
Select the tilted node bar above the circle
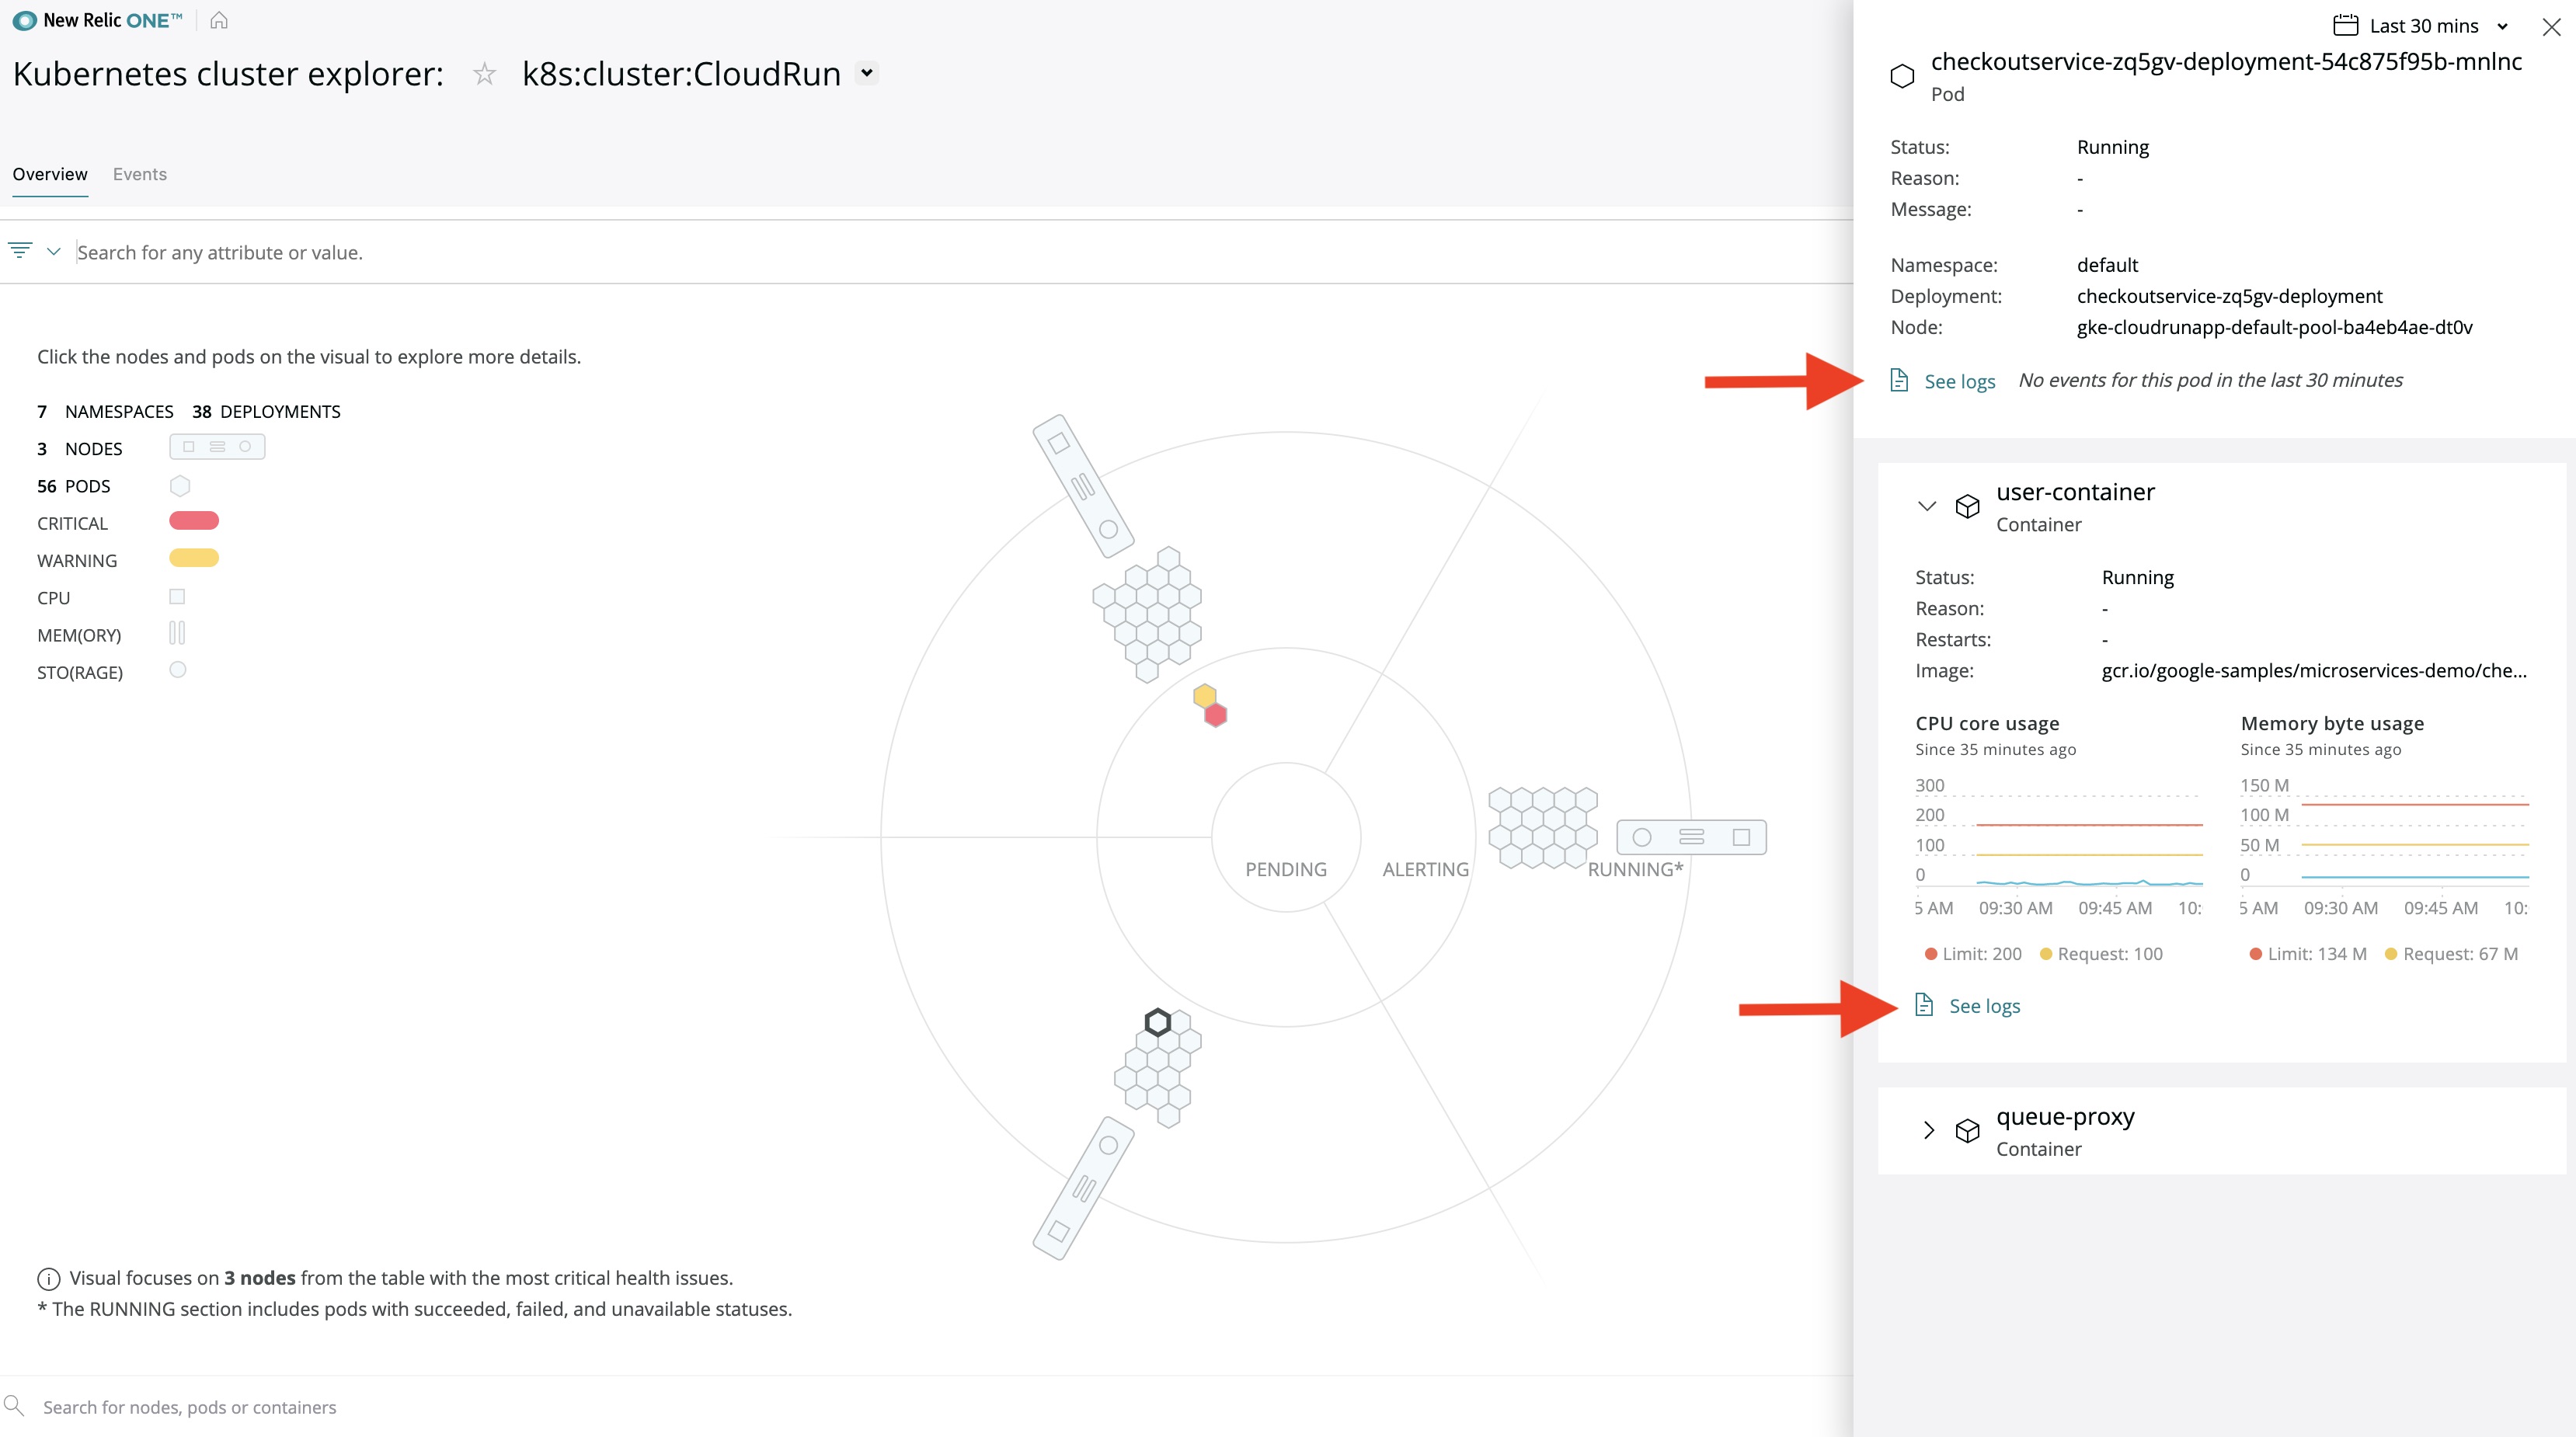(1083, 486)
